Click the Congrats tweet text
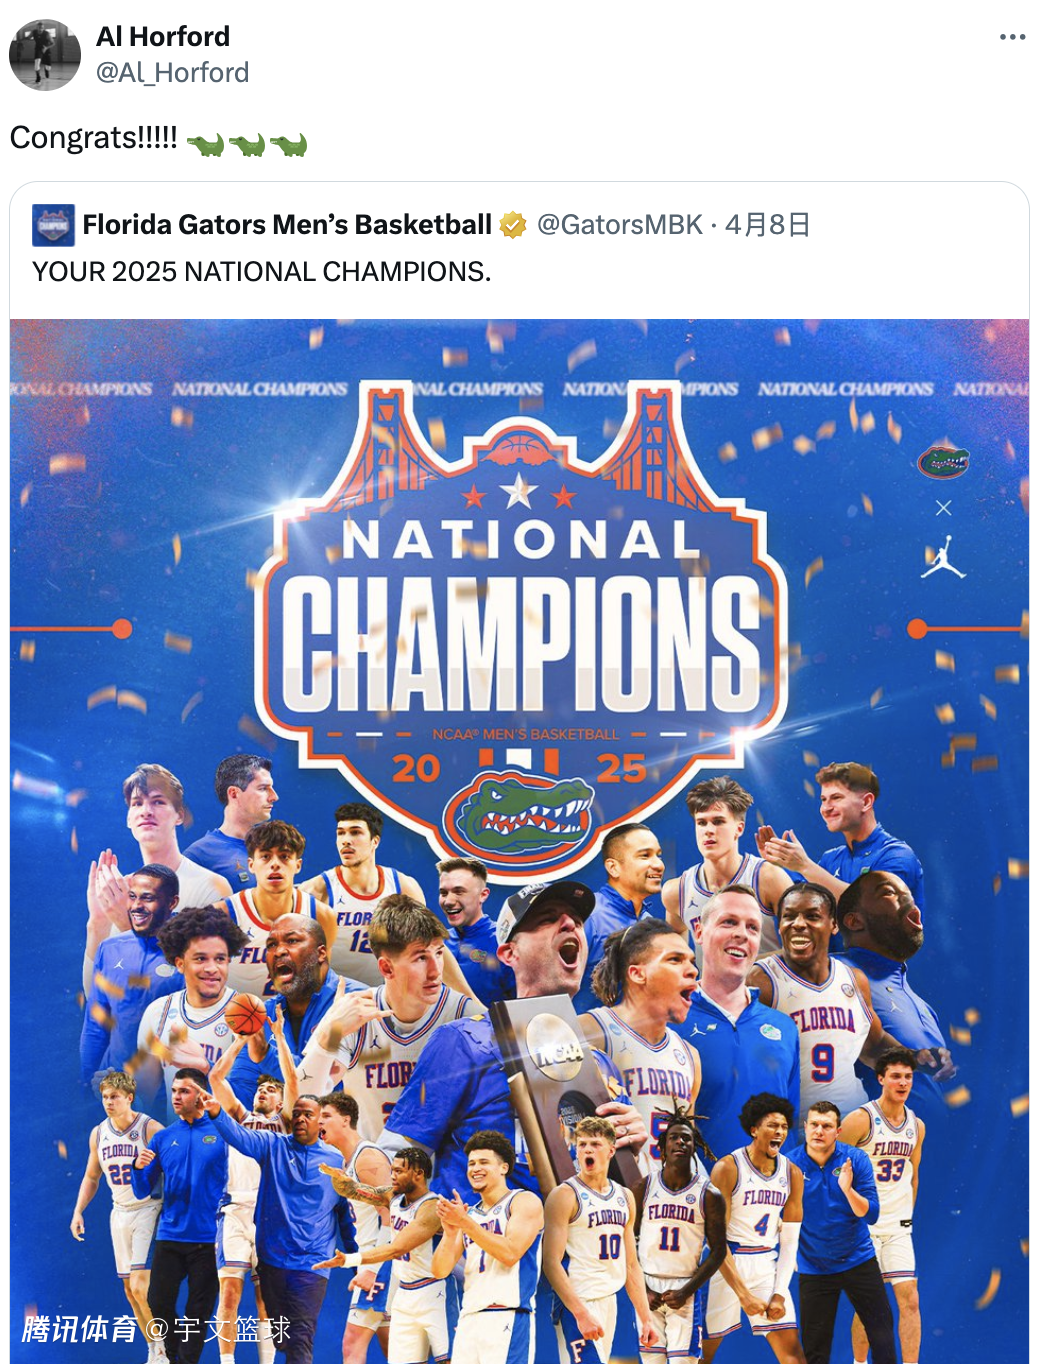The image size is (1048, 1364). (94, 138)
